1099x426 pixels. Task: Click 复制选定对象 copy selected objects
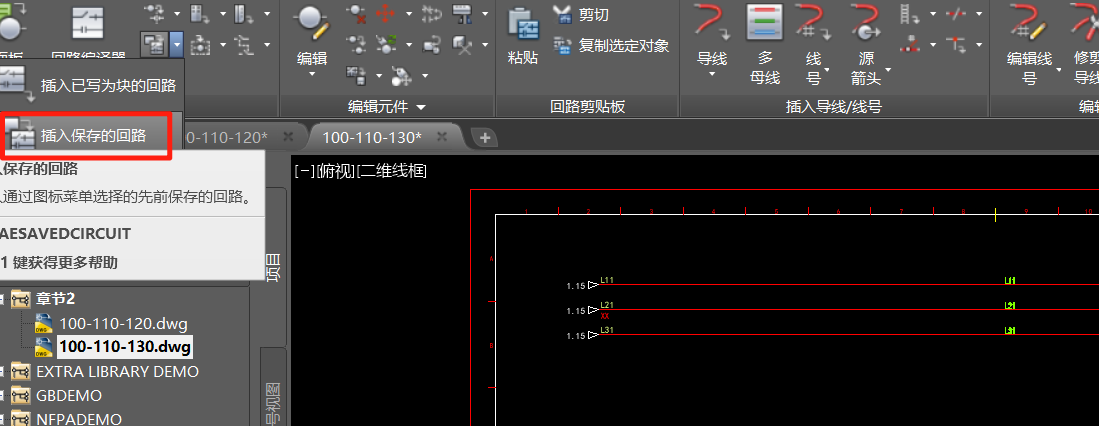pyautogui.click(x=610, y=46)
